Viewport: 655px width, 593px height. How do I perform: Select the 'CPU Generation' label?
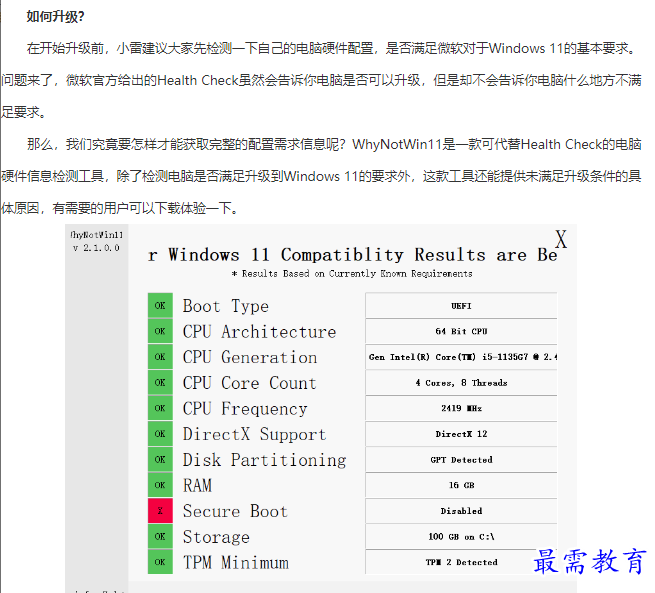pos(250,357)
